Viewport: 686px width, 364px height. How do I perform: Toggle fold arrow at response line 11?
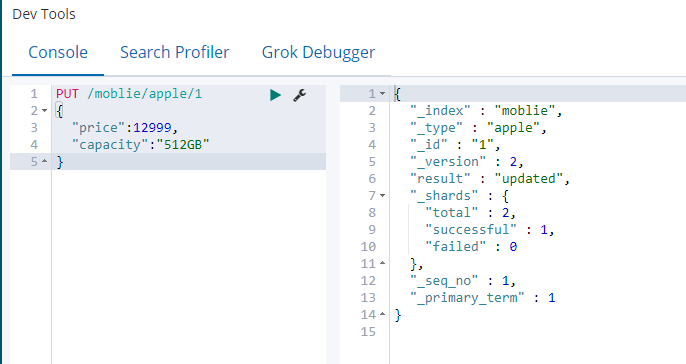point(382,263)
